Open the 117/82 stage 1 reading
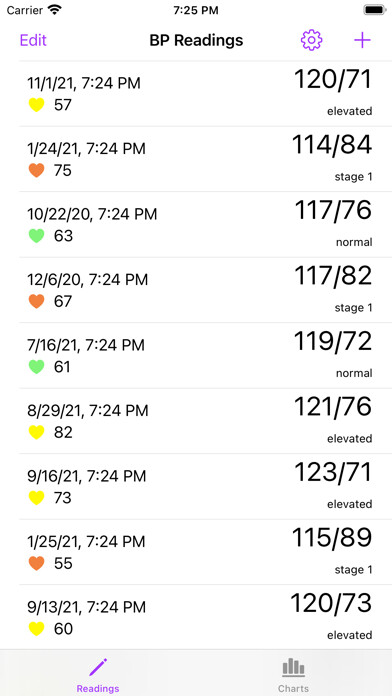Screen dimensions: 392x696 point(196,290)
